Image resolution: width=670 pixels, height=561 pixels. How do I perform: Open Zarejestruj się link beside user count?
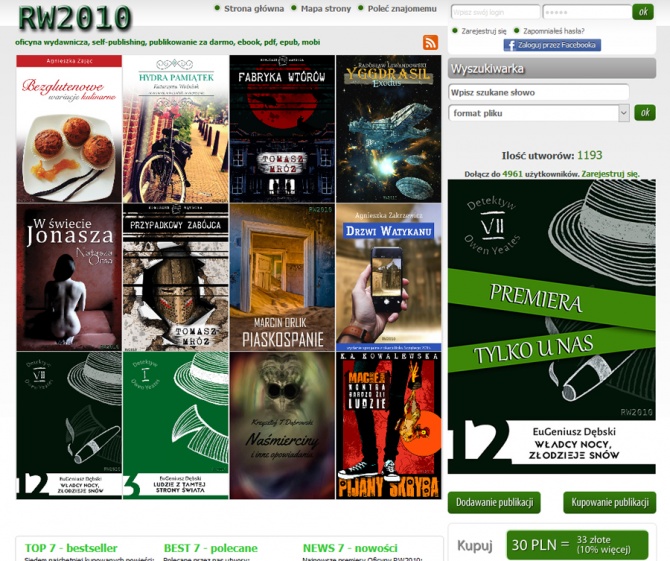tap(610, 174)
